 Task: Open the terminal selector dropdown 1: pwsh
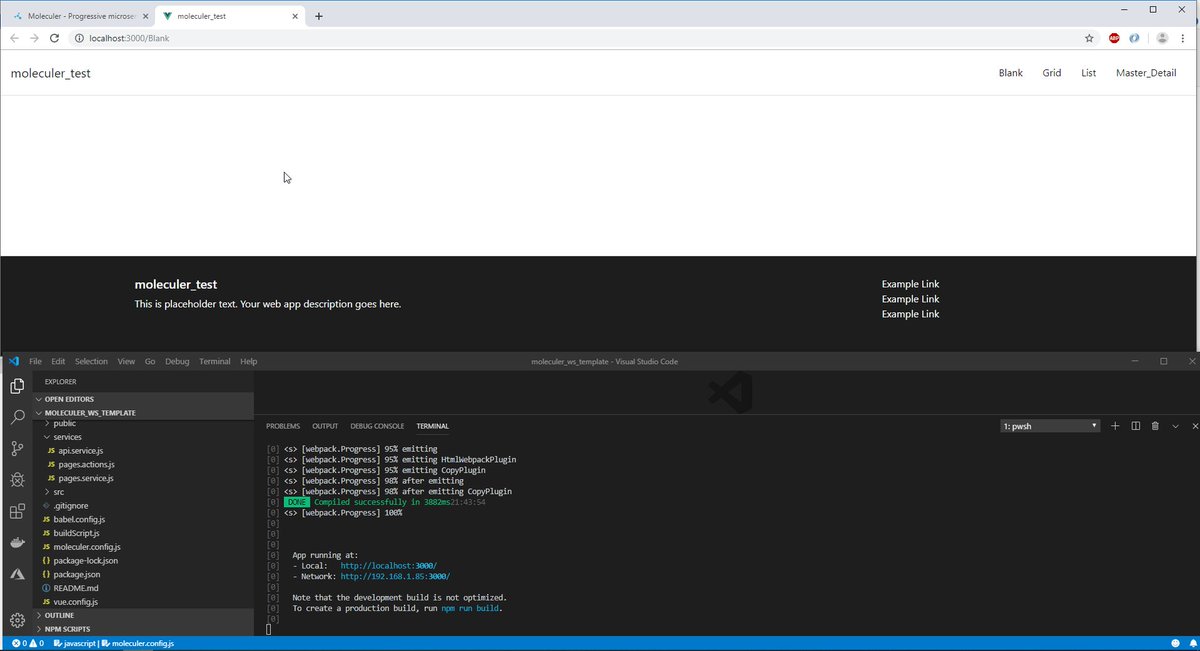coord(1050,426)
